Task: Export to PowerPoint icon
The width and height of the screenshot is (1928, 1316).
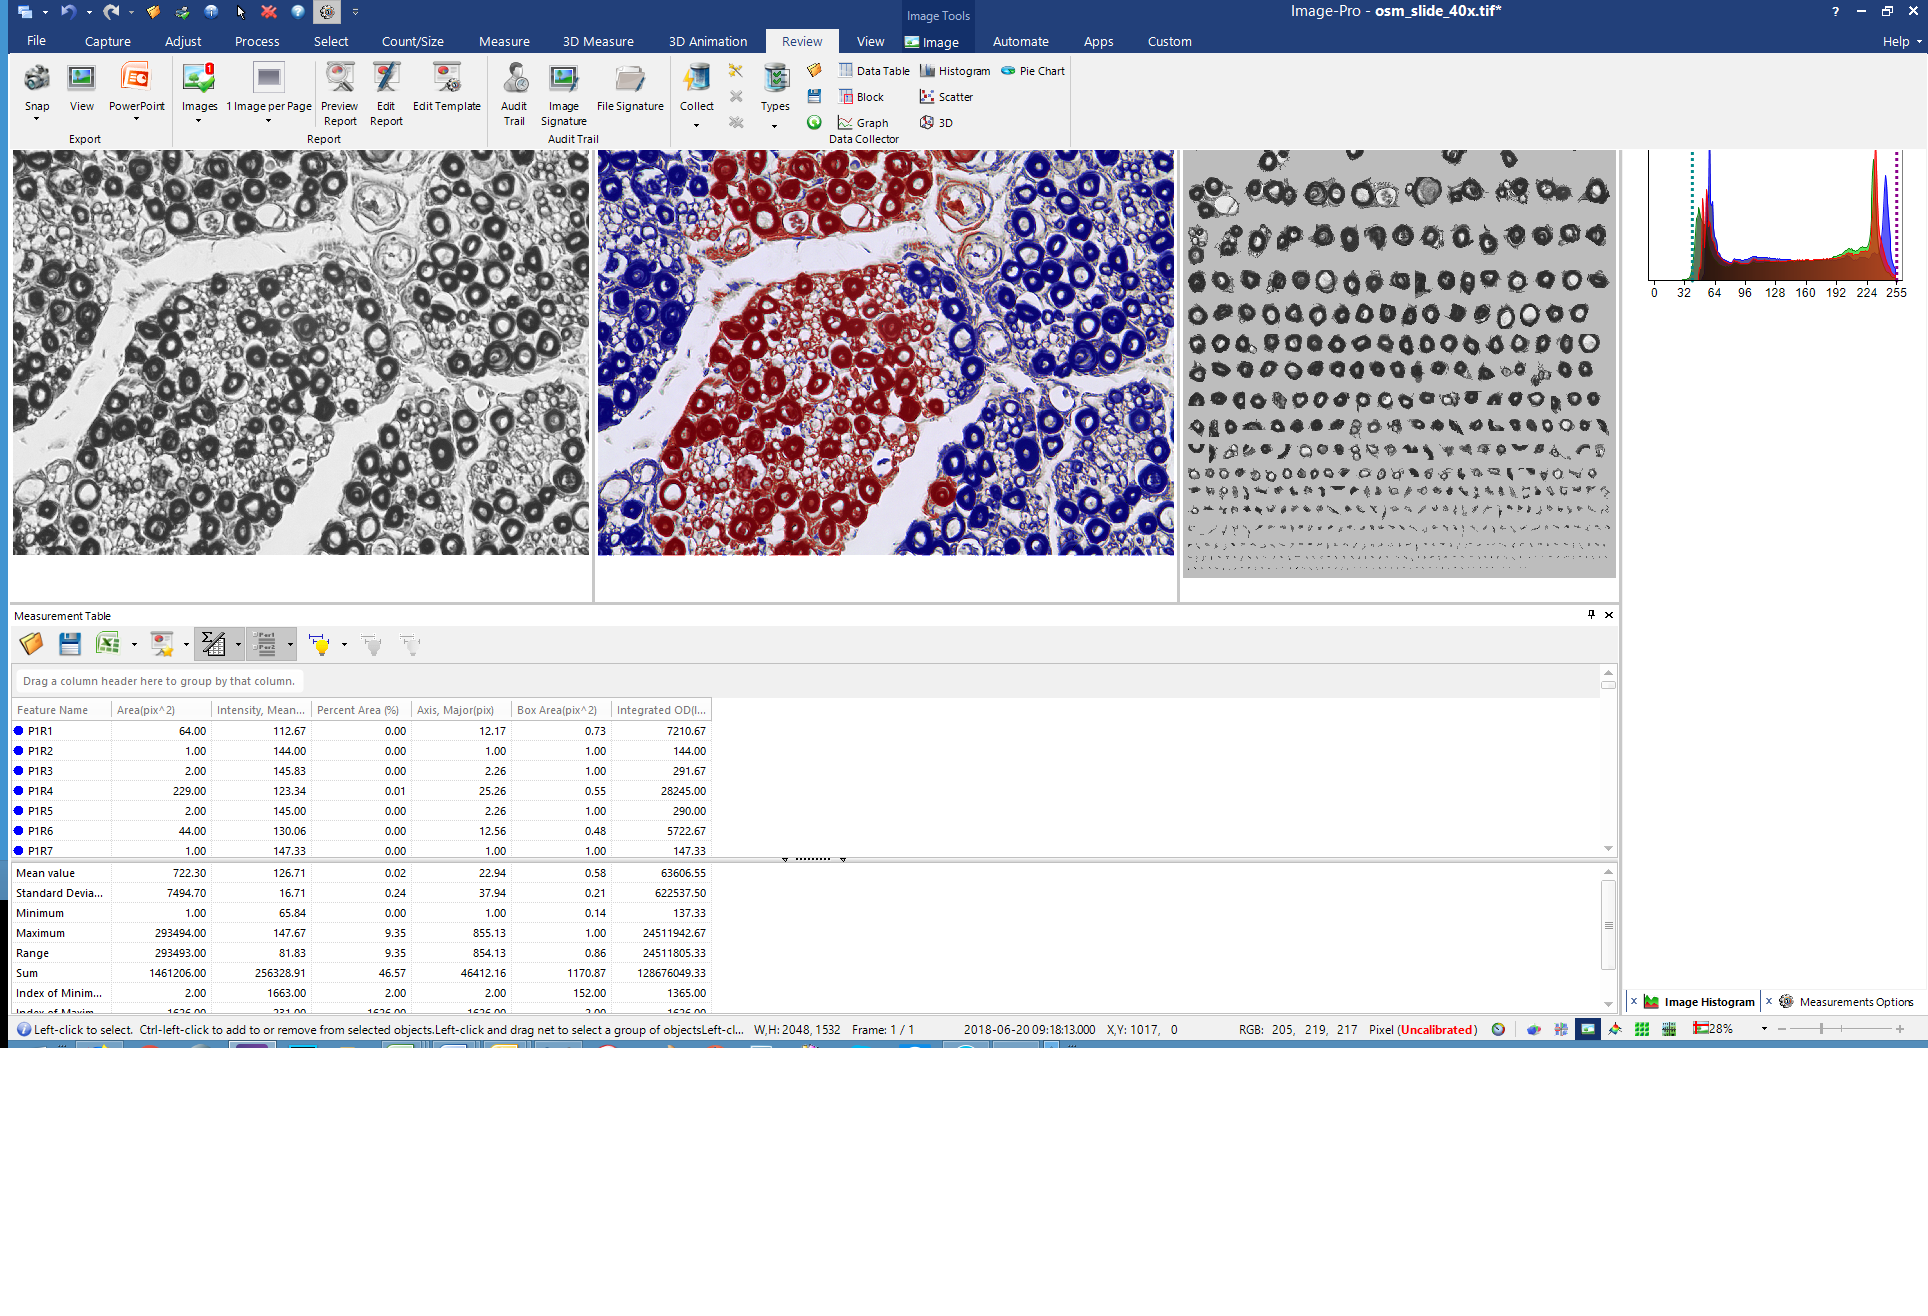Action: coord(136,78)
